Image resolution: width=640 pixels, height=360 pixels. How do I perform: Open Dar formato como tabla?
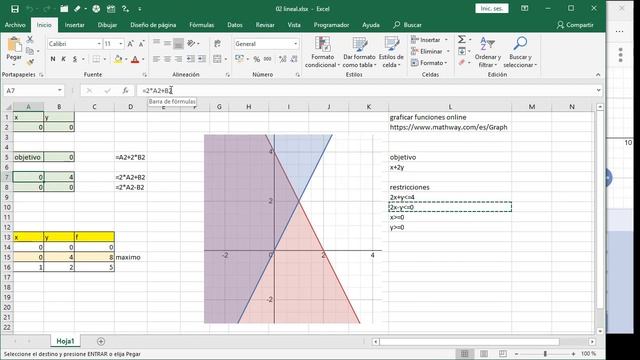pyautogui.click(x=359, y=52)
